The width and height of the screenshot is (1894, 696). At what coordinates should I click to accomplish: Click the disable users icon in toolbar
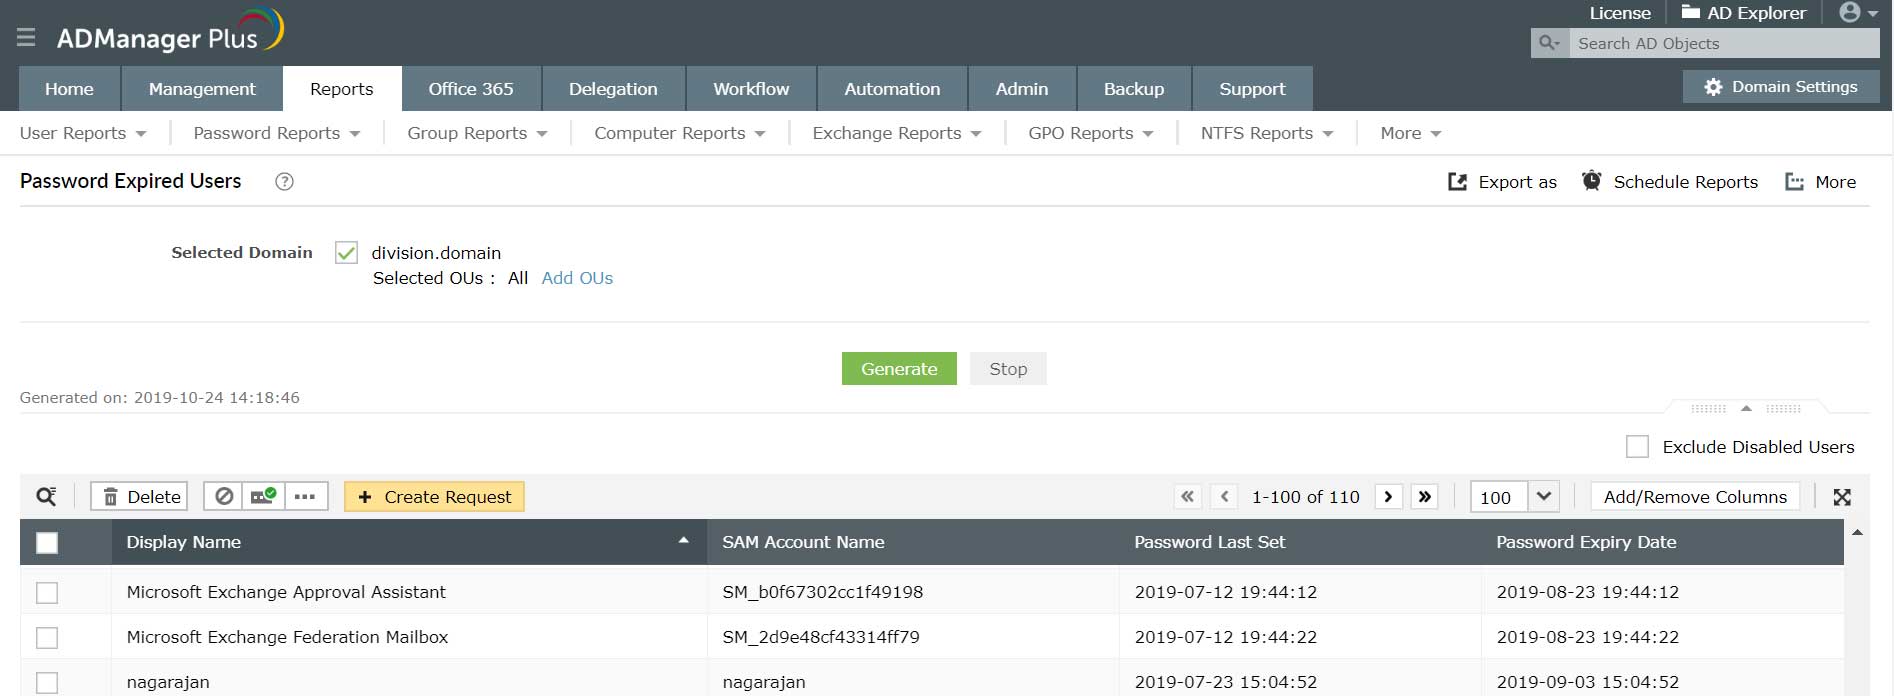pos(225,497)
